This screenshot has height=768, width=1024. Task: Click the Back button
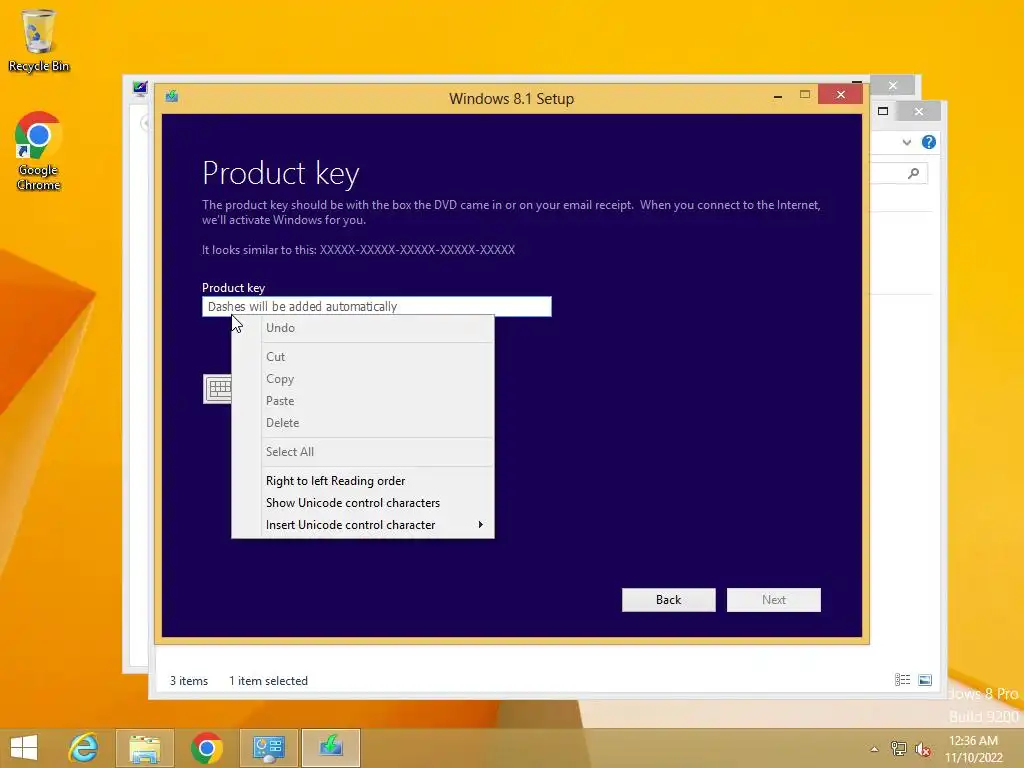(x=669, y=600)
